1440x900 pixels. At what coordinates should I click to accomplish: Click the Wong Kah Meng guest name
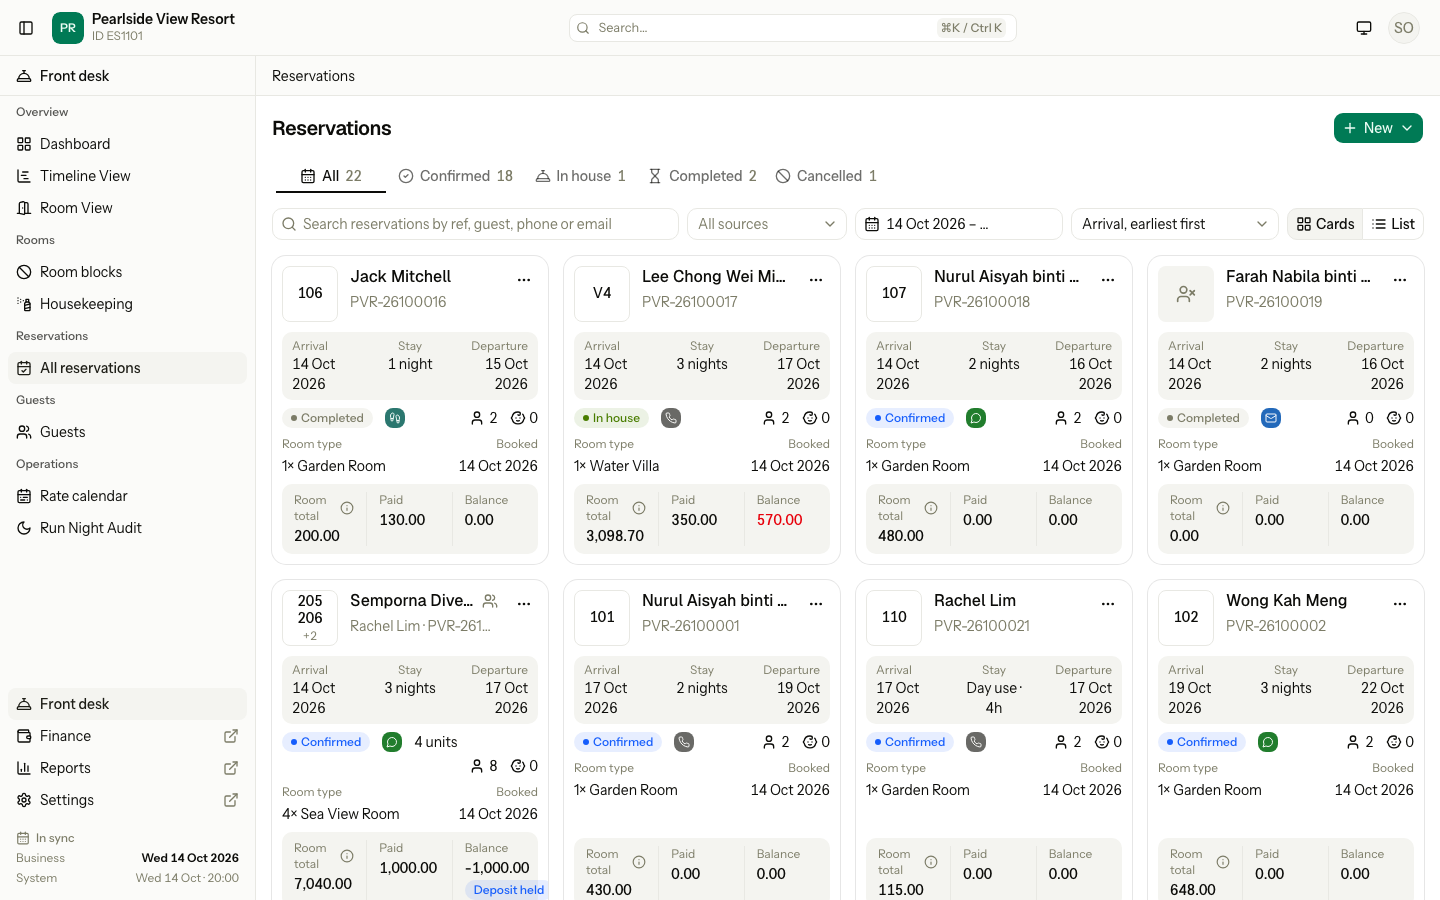(1287, 601)
